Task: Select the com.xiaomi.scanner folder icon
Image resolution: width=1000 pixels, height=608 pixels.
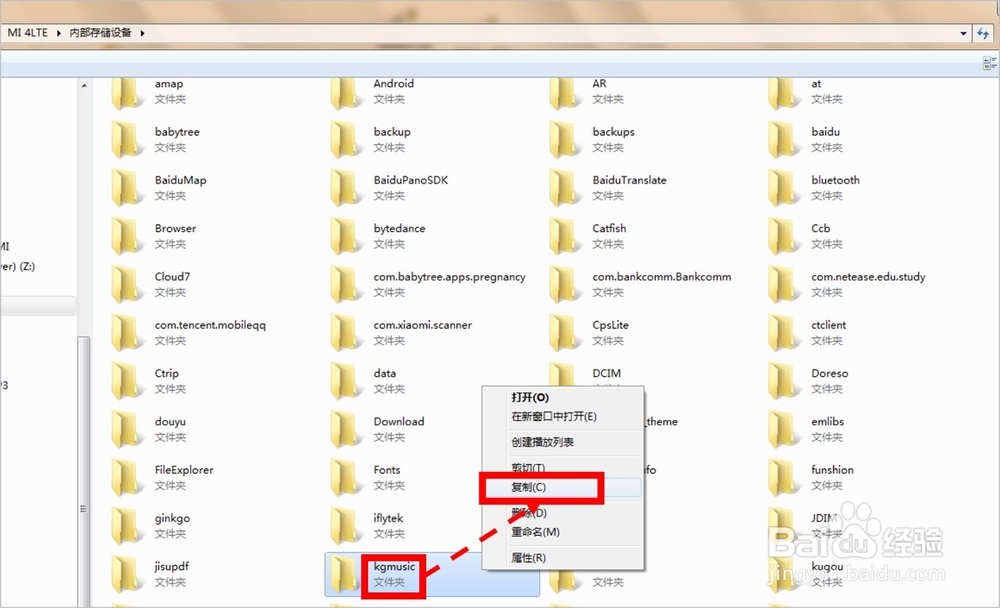Action: point(345,333)
